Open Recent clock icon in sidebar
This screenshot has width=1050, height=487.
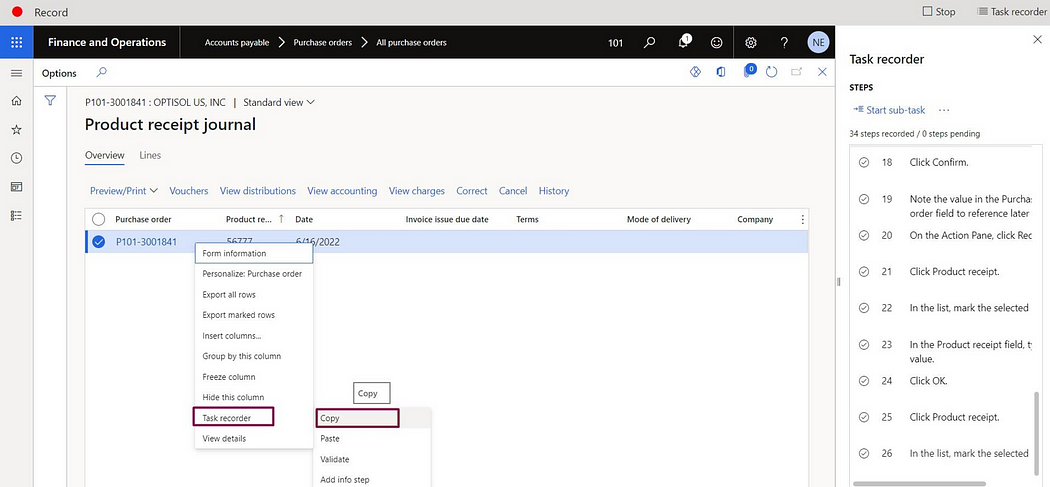pos(17,158)
